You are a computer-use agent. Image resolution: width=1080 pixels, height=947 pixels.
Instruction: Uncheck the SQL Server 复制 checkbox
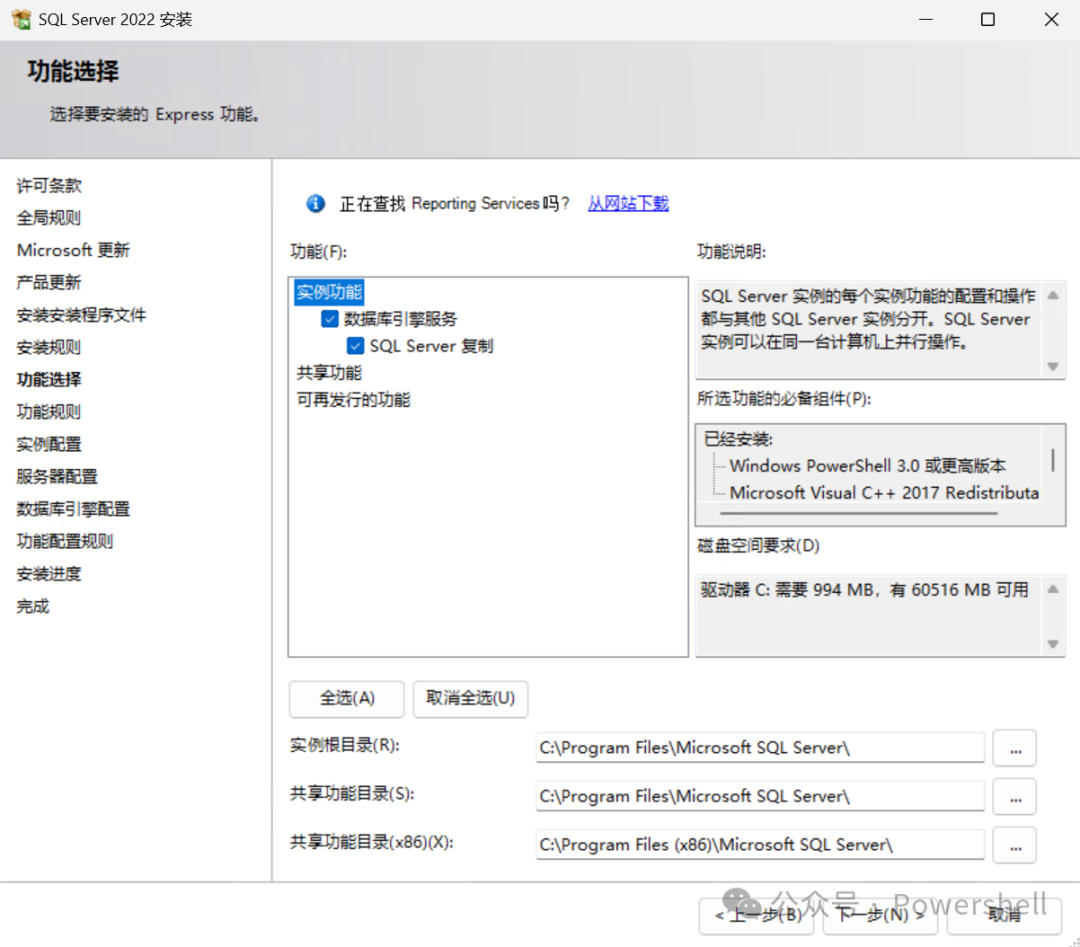pos(355,346)
